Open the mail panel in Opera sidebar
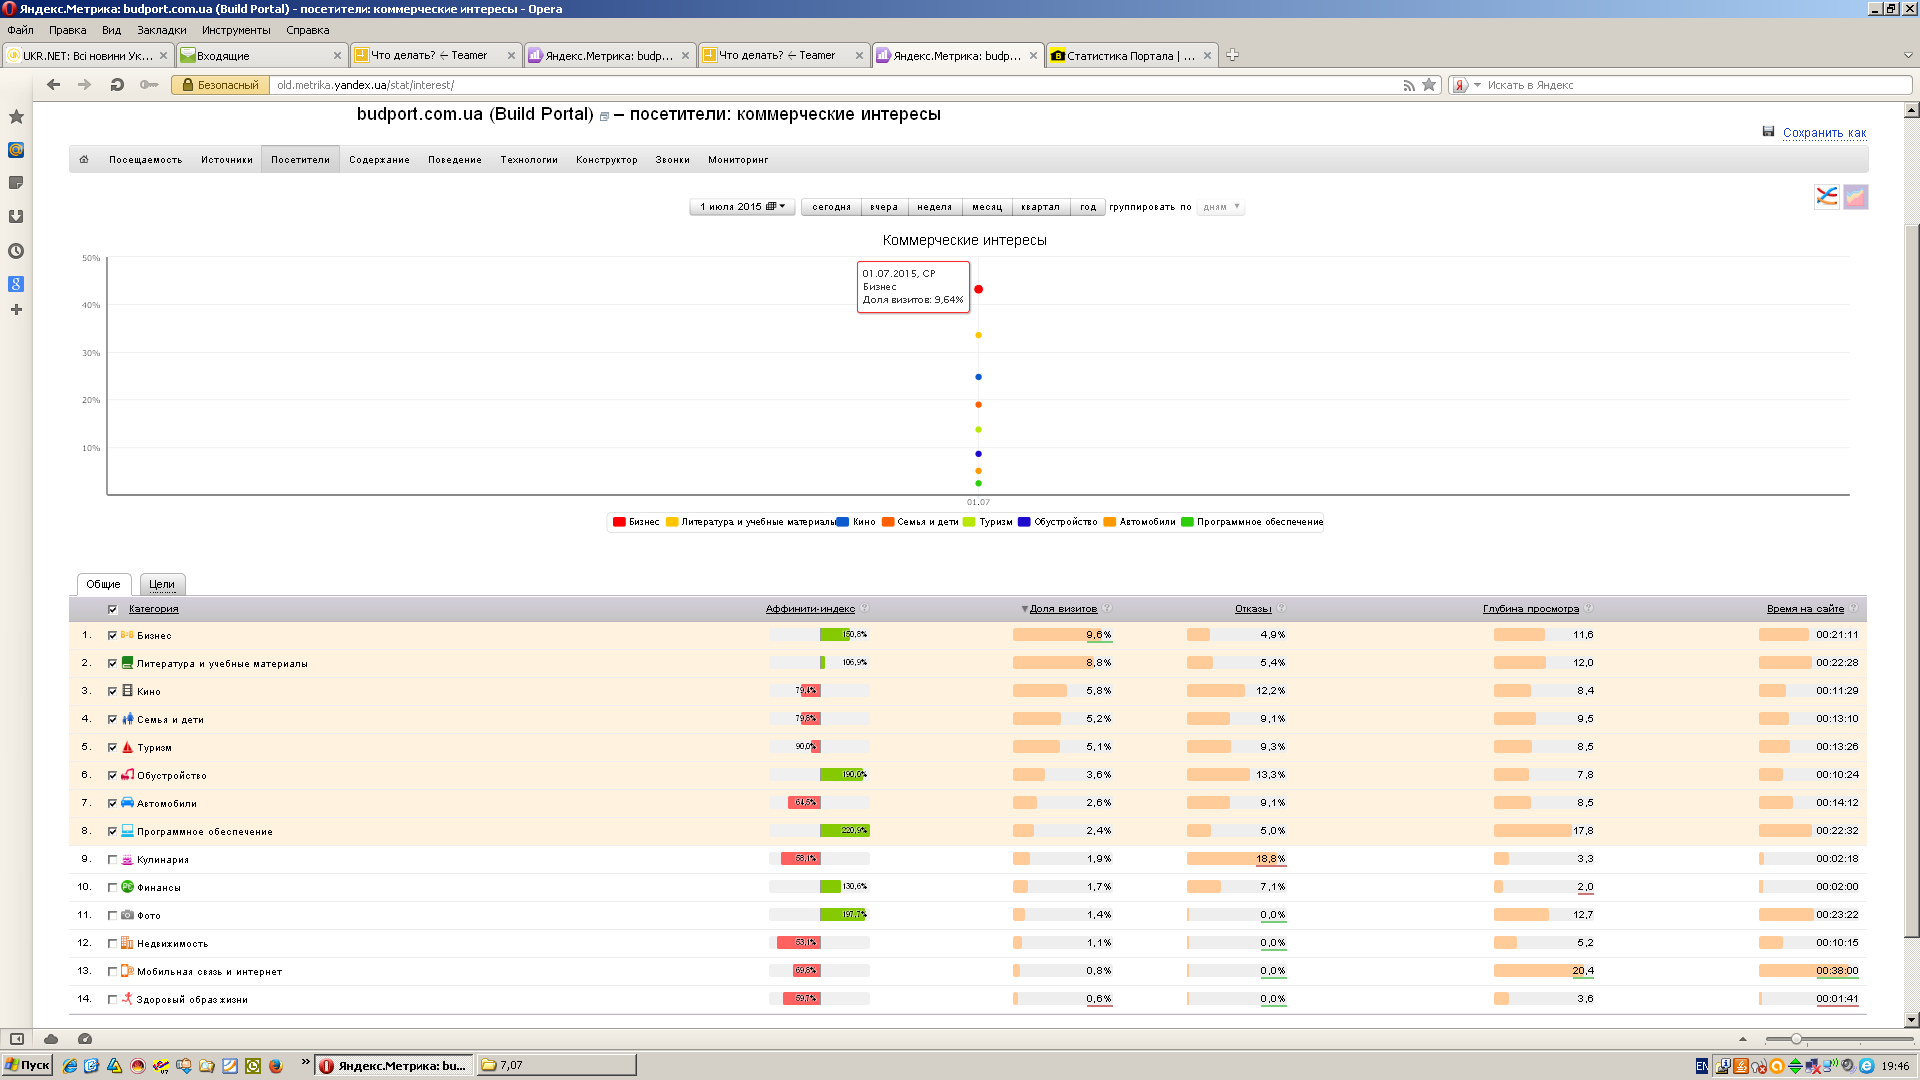The image size is (1920, 1080). [16, 150]
